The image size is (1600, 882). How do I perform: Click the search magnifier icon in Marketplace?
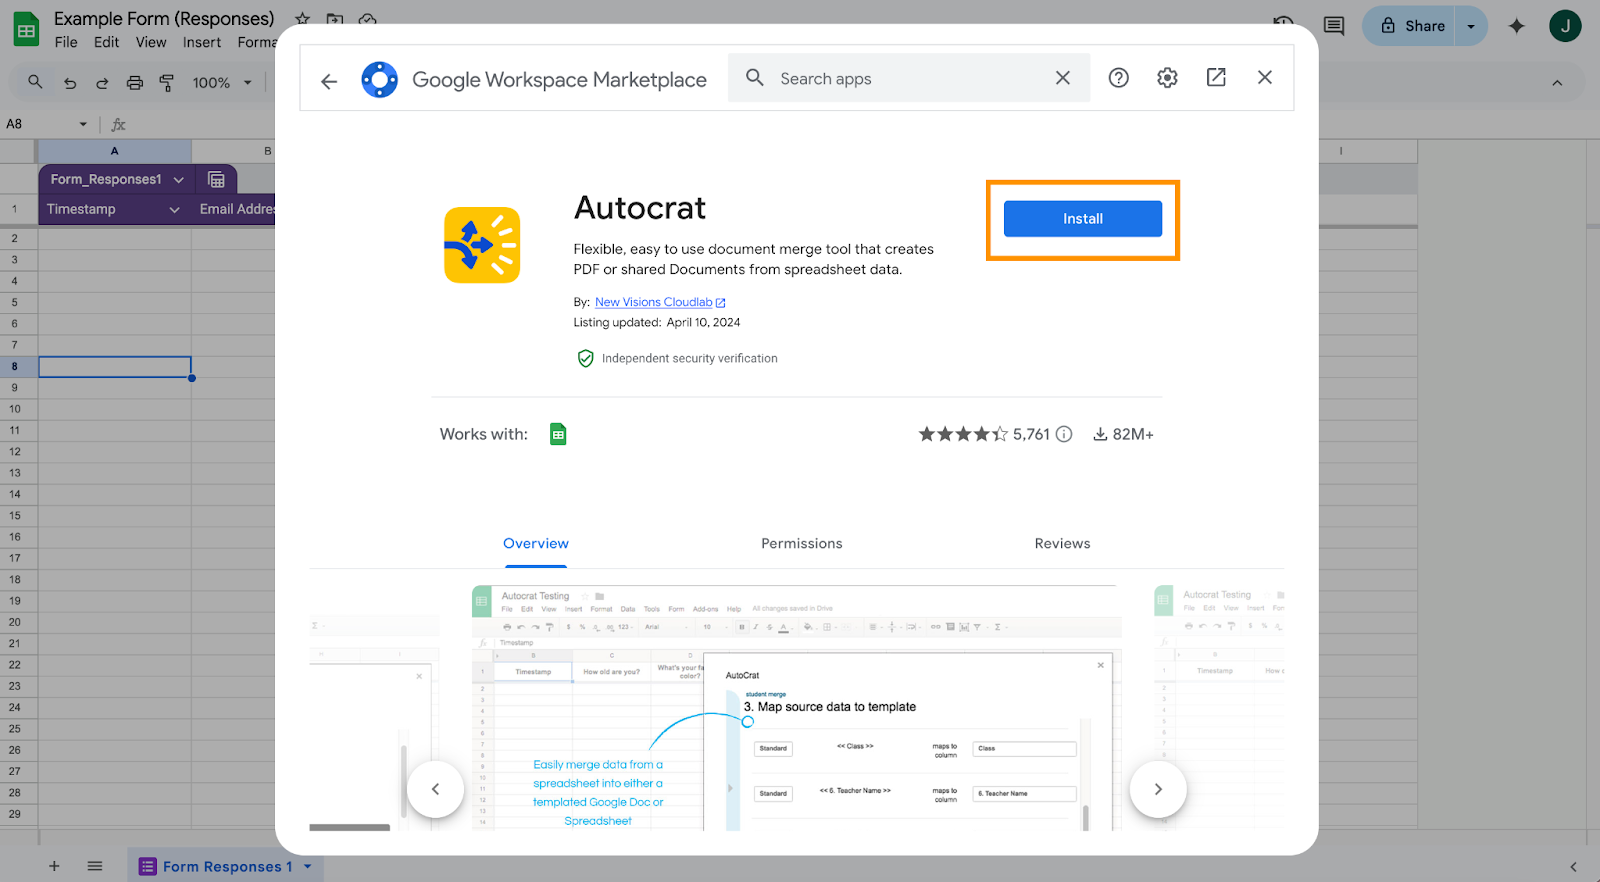755,78
